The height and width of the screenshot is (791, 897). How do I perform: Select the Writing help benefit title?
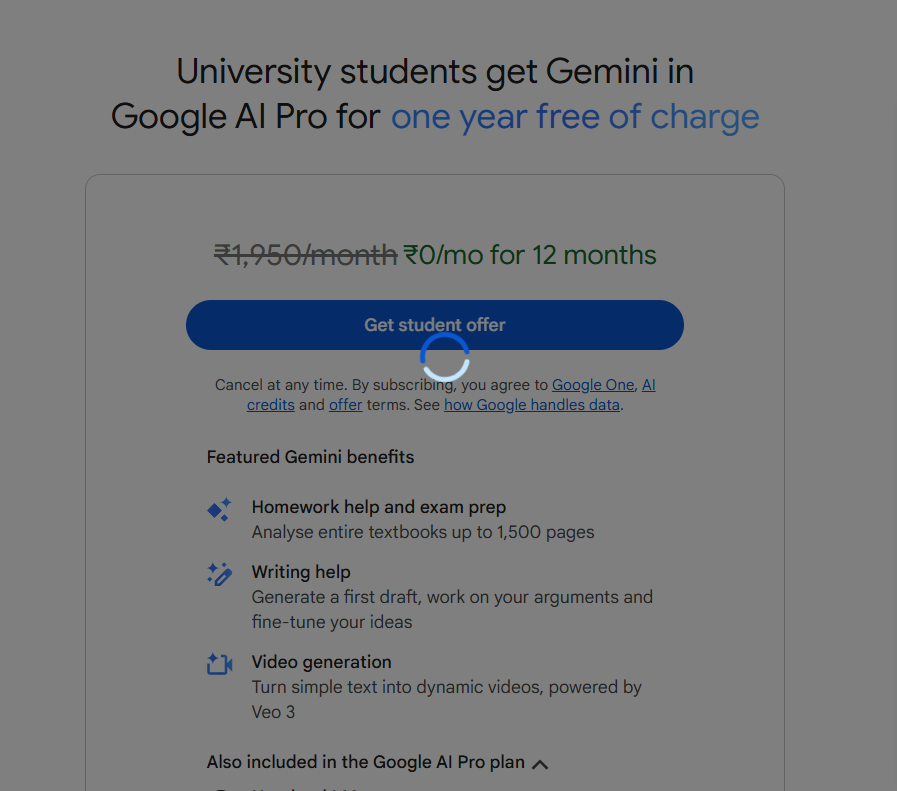tap(301, 572)
